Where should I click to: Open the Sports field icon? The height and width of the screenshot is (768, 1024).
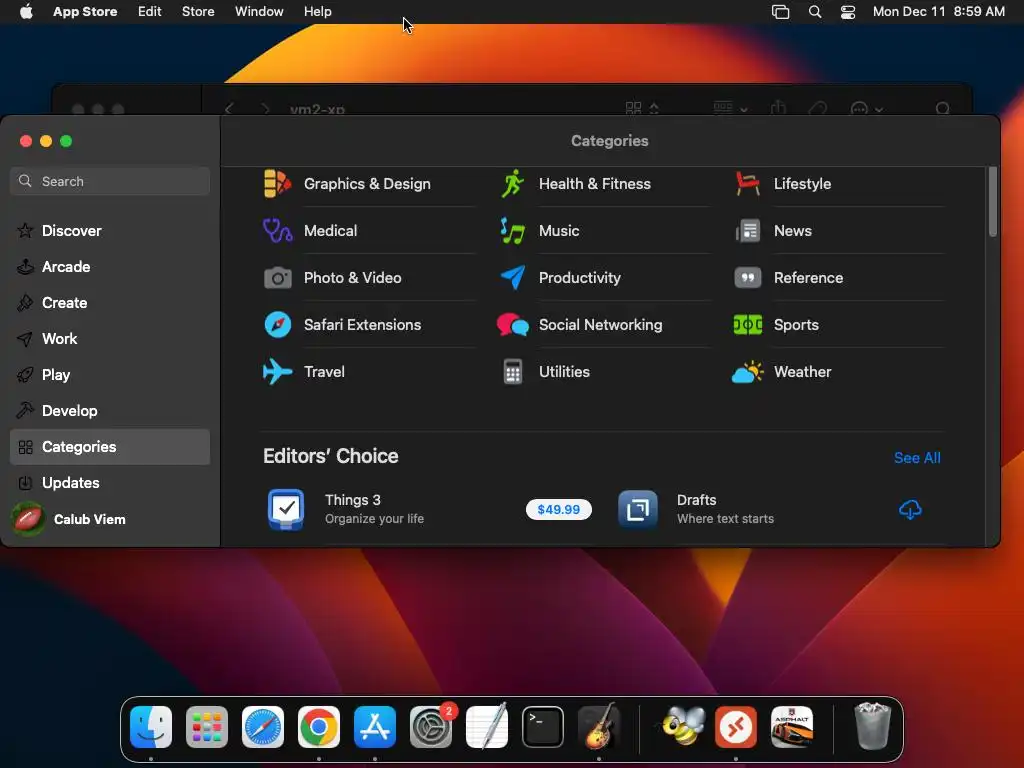point(747,325)
